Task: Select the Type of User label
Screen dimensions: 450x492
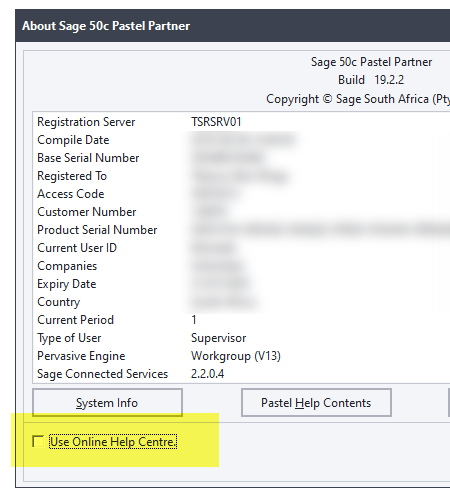Action: (69, 338)
